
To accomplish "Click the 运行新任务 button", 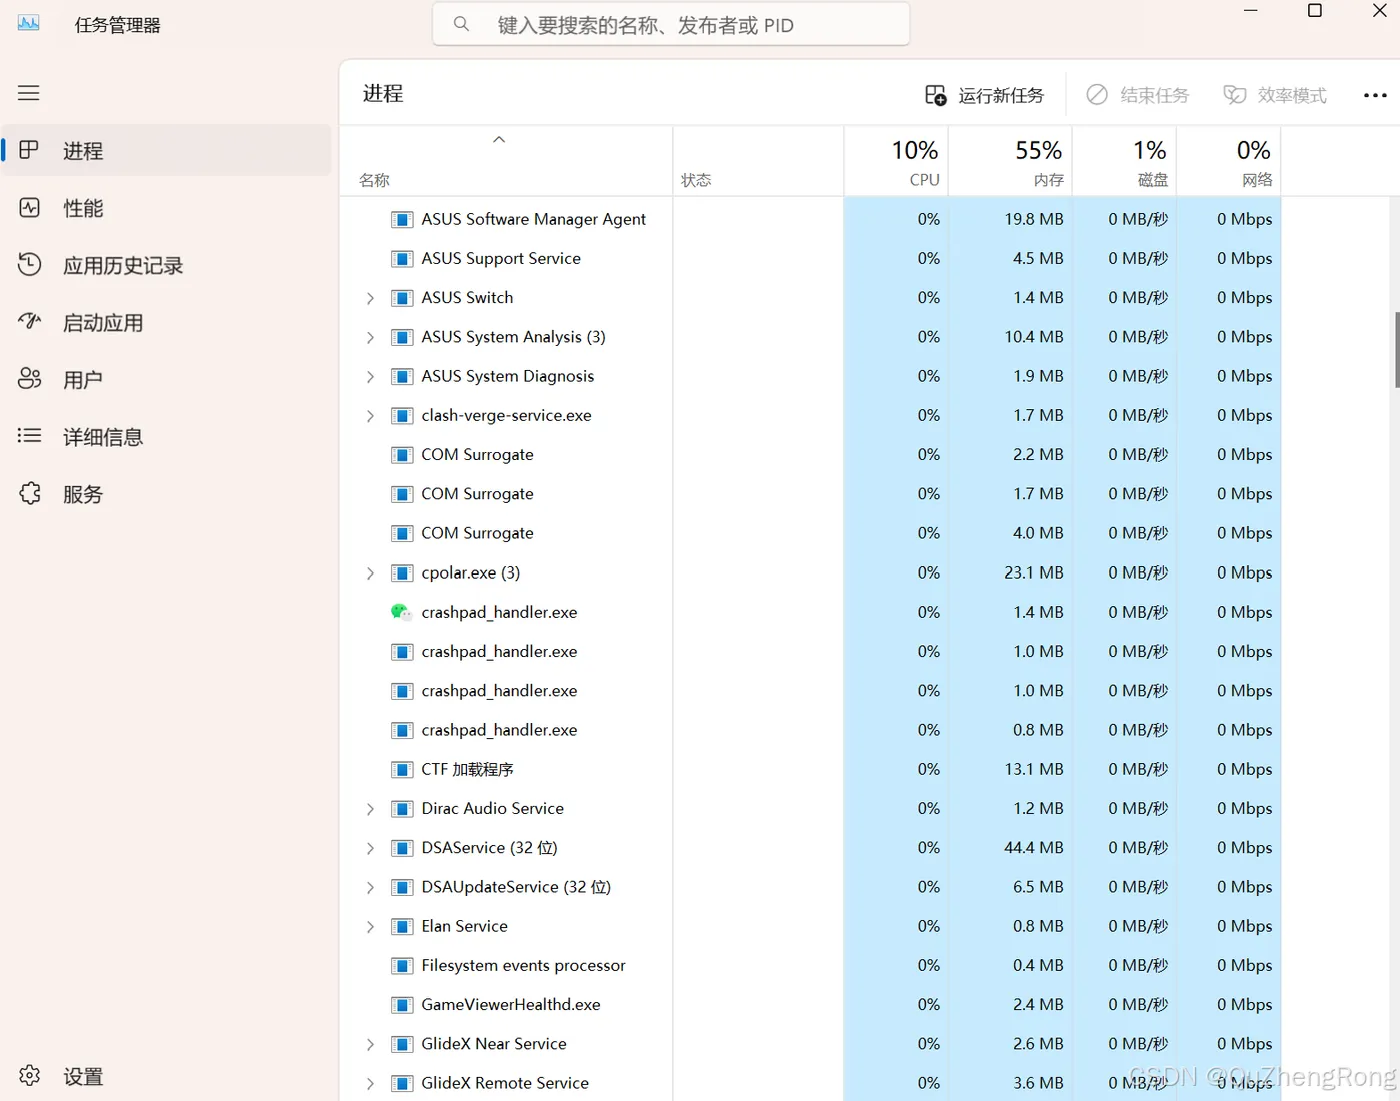I will [x=985, y=95].
